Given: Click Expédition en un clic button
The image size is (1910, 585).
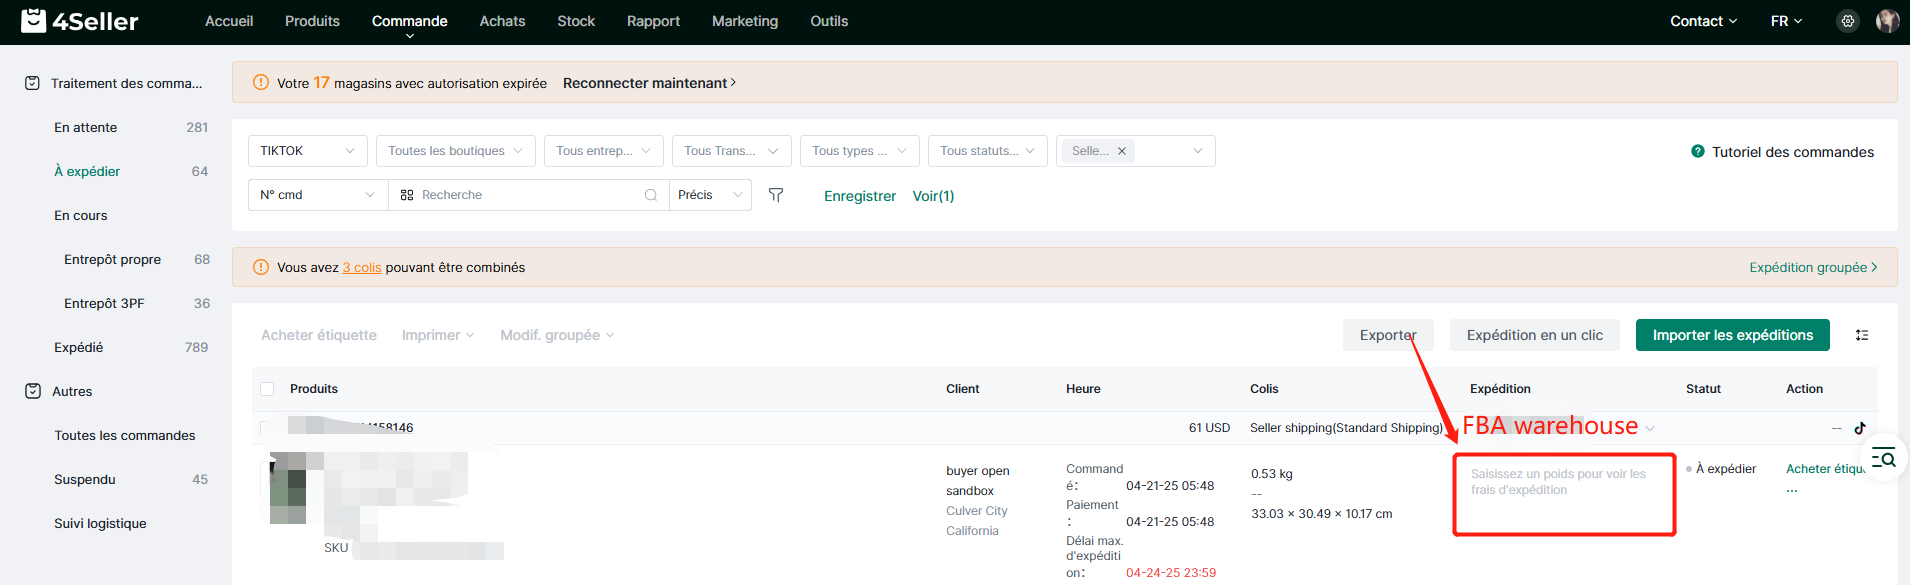Looking at the screenshot, I should (x=1535, y=335).
